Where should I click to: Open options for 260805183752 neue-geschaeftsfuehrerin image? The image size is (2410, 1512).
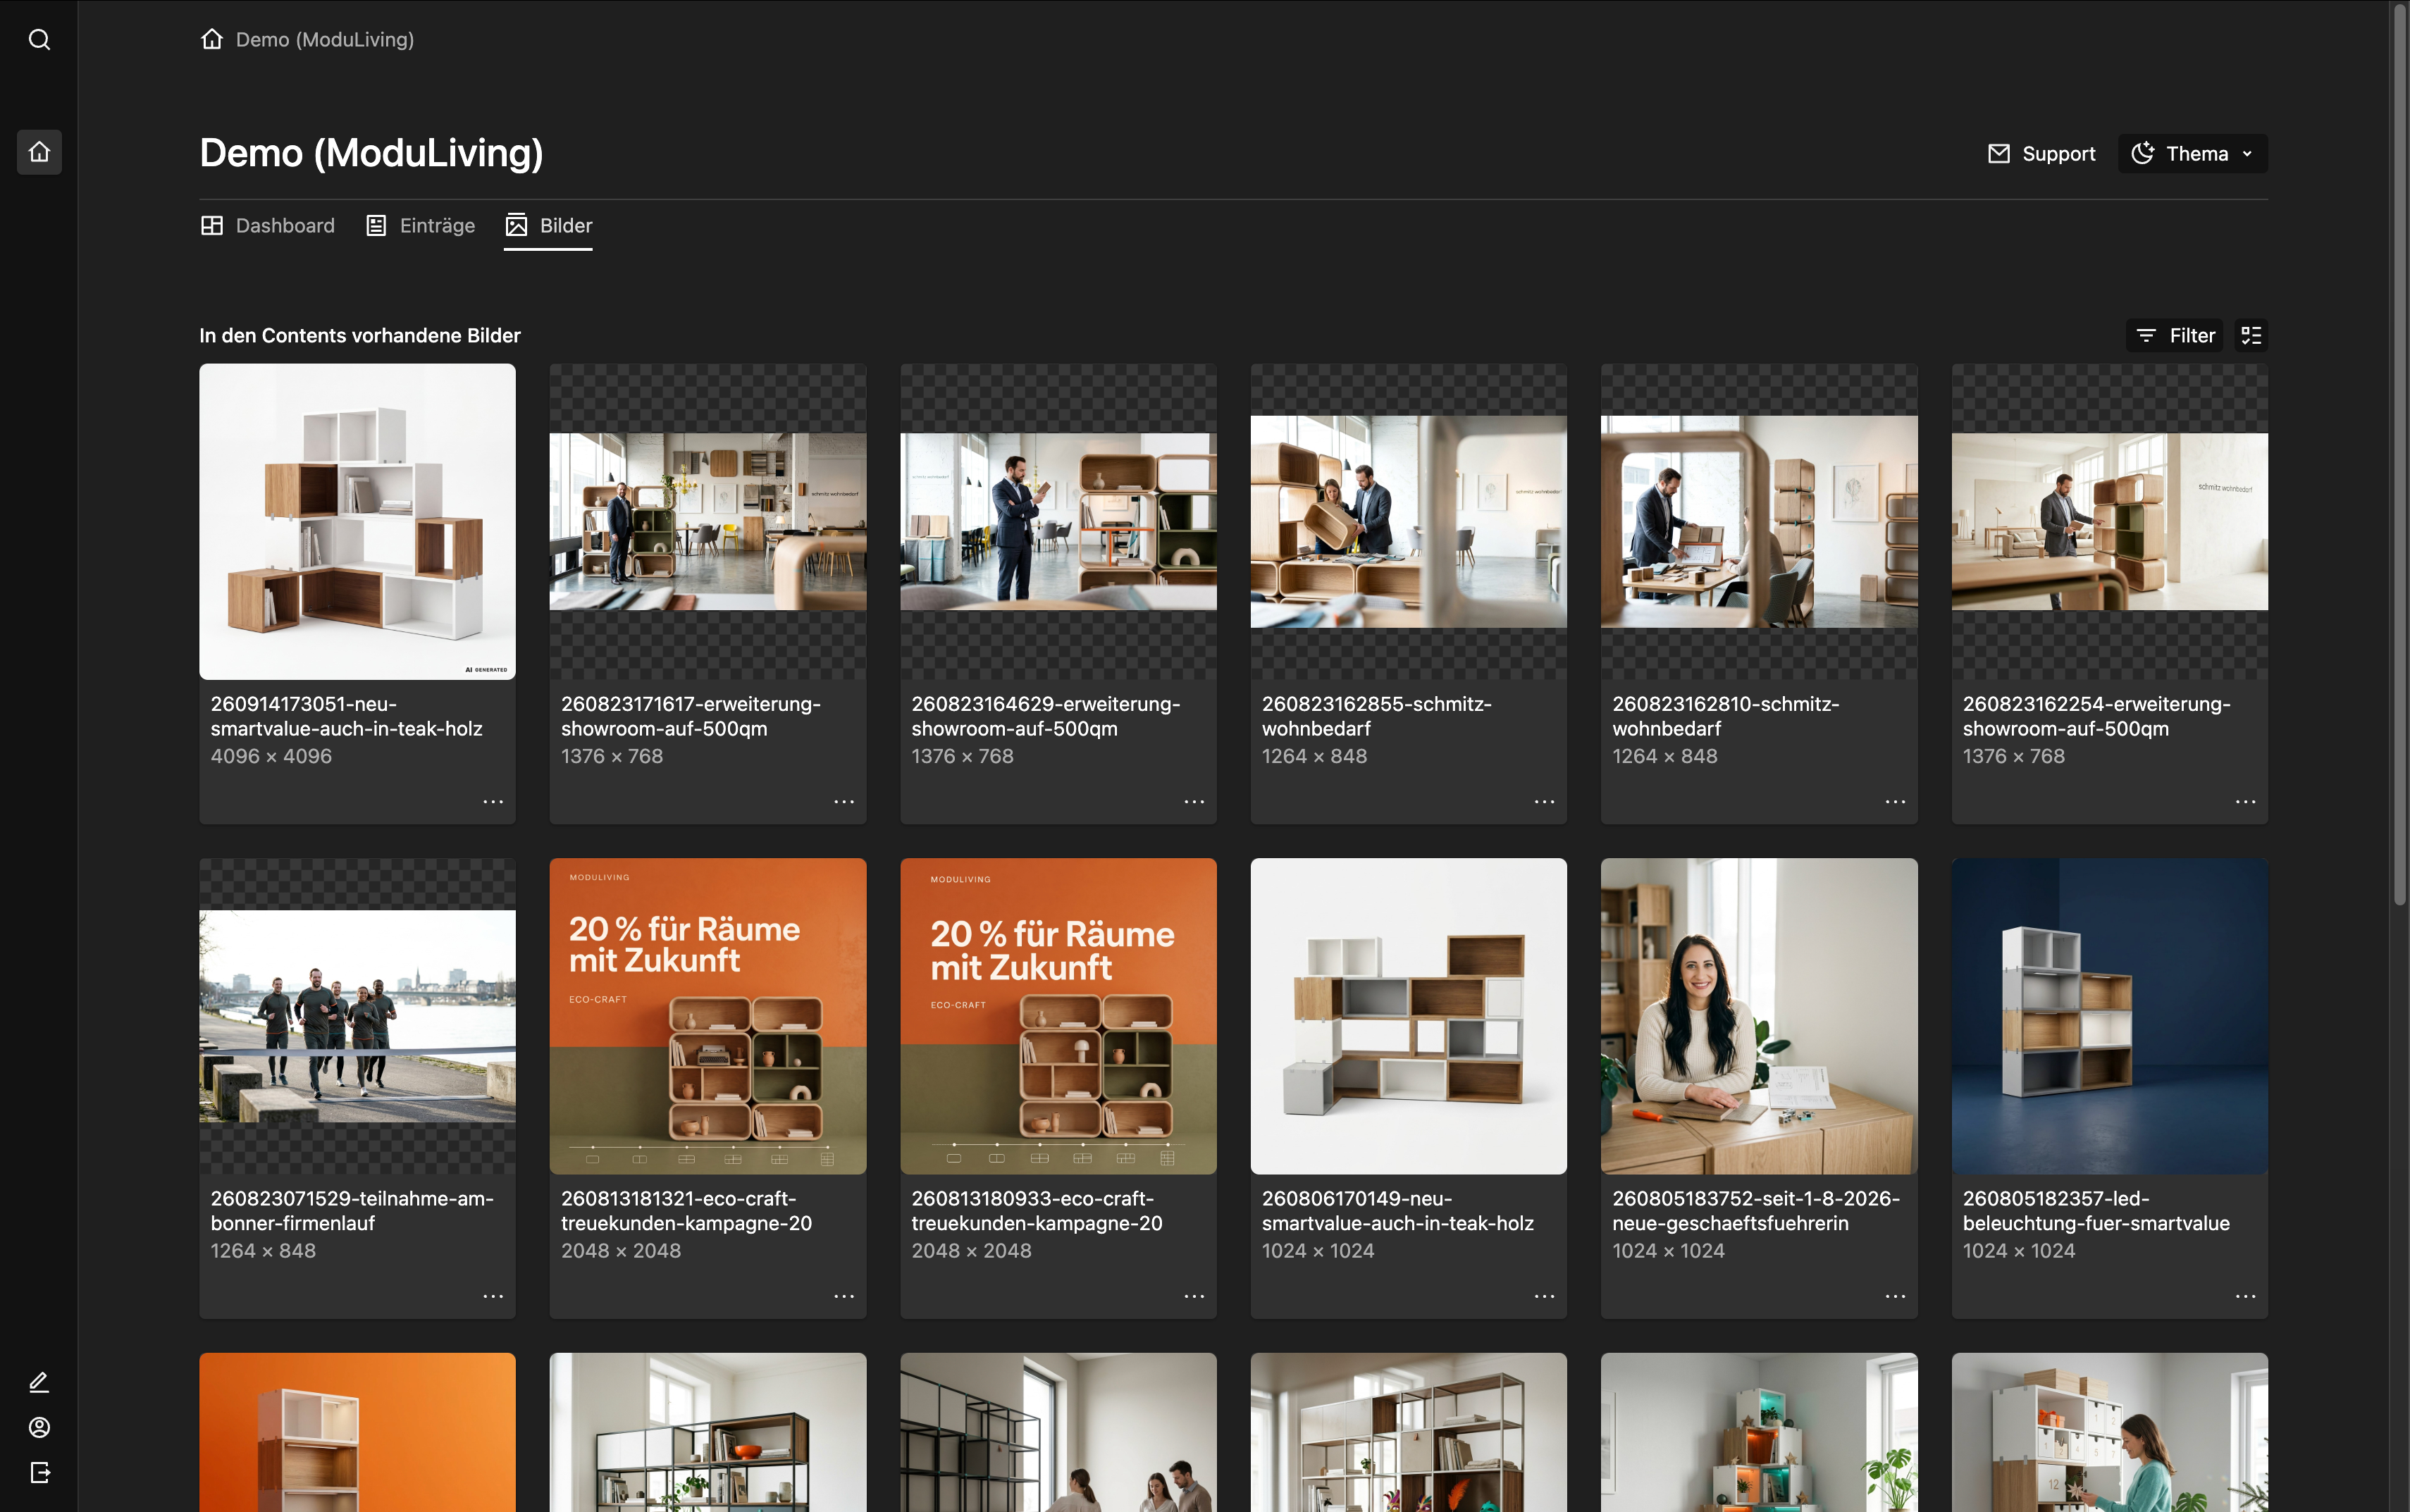point(1895,1296)
